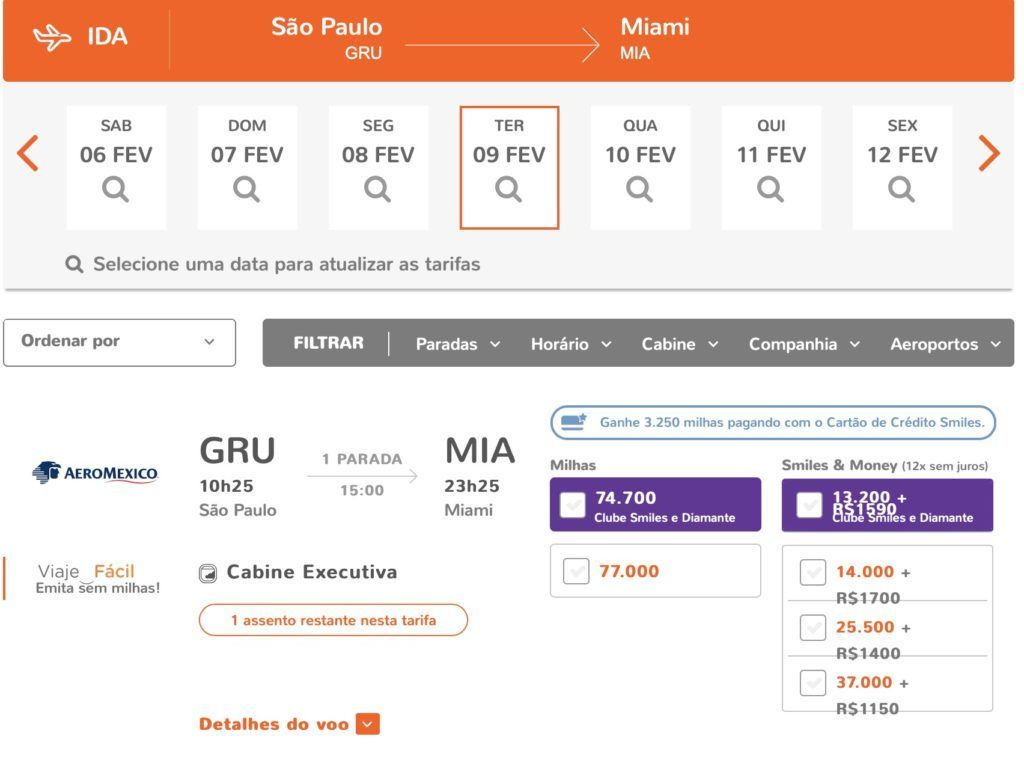Click the Smiles credit card icon
Screen dimensions: 1024x772
(x=573, y=423)
